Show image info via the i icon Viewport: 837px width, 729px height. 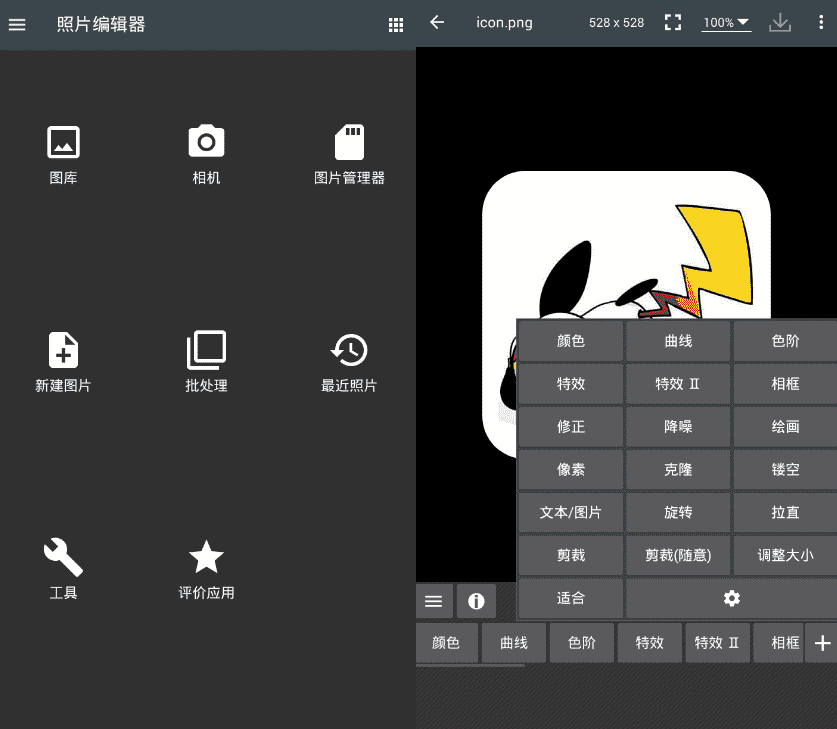click(x=476, y=601)
